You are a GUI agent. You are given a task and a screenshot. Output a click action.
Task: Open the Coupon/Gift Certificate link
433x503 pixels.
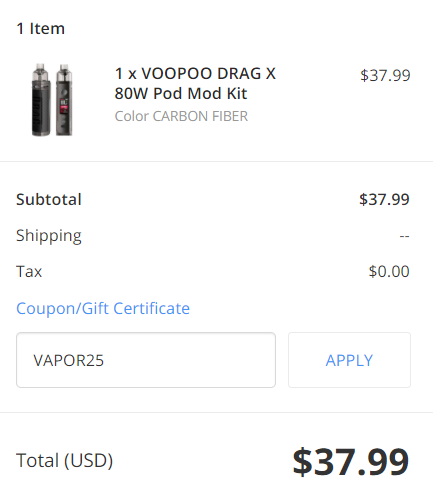[x=103, y=308]
